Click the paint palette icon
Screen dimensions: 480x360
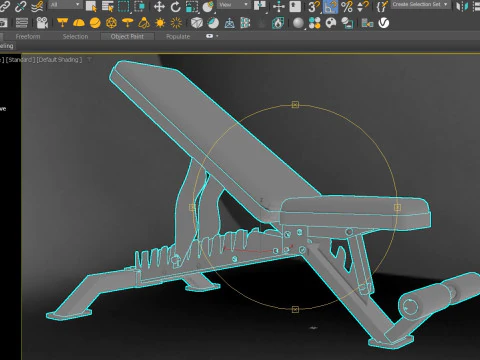coord(331,23)
